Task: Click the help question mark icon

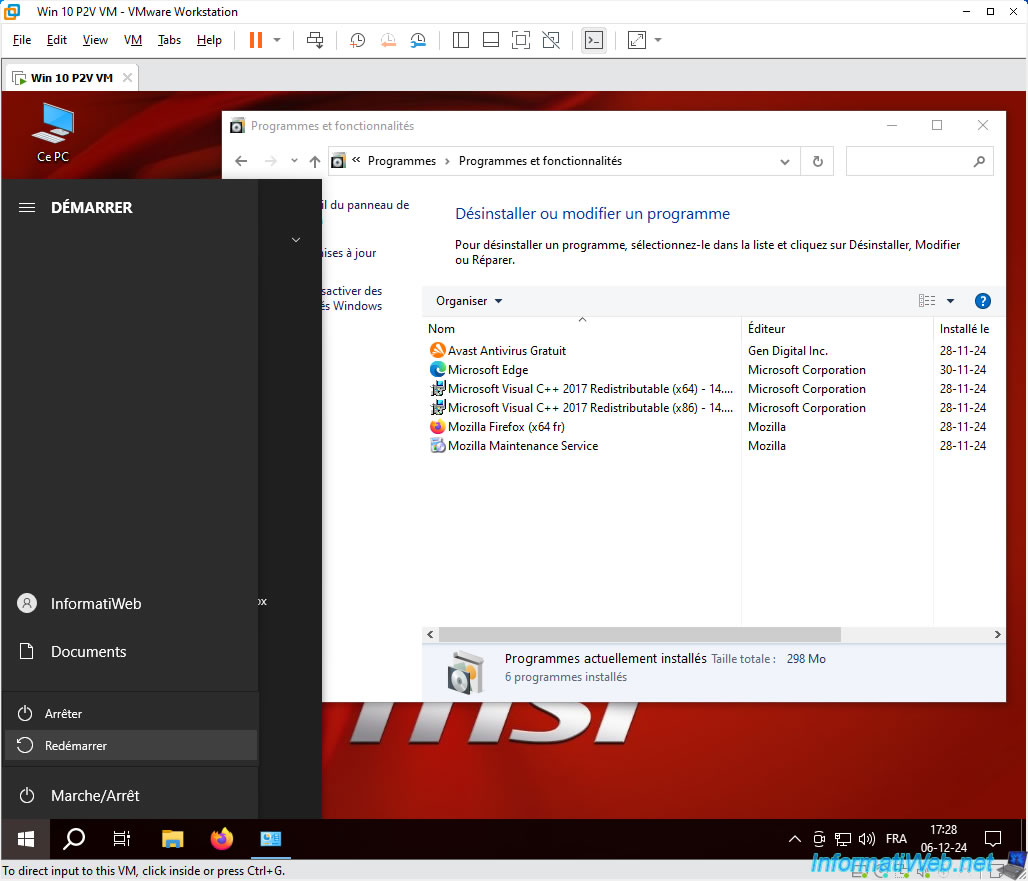Action: point(982,301)
